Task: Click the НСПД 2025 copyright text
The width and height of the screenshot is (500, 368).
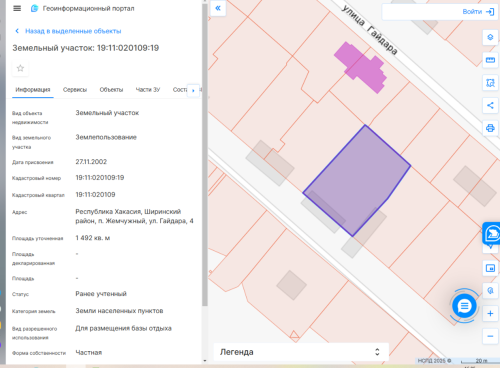Action: [434, 361]
